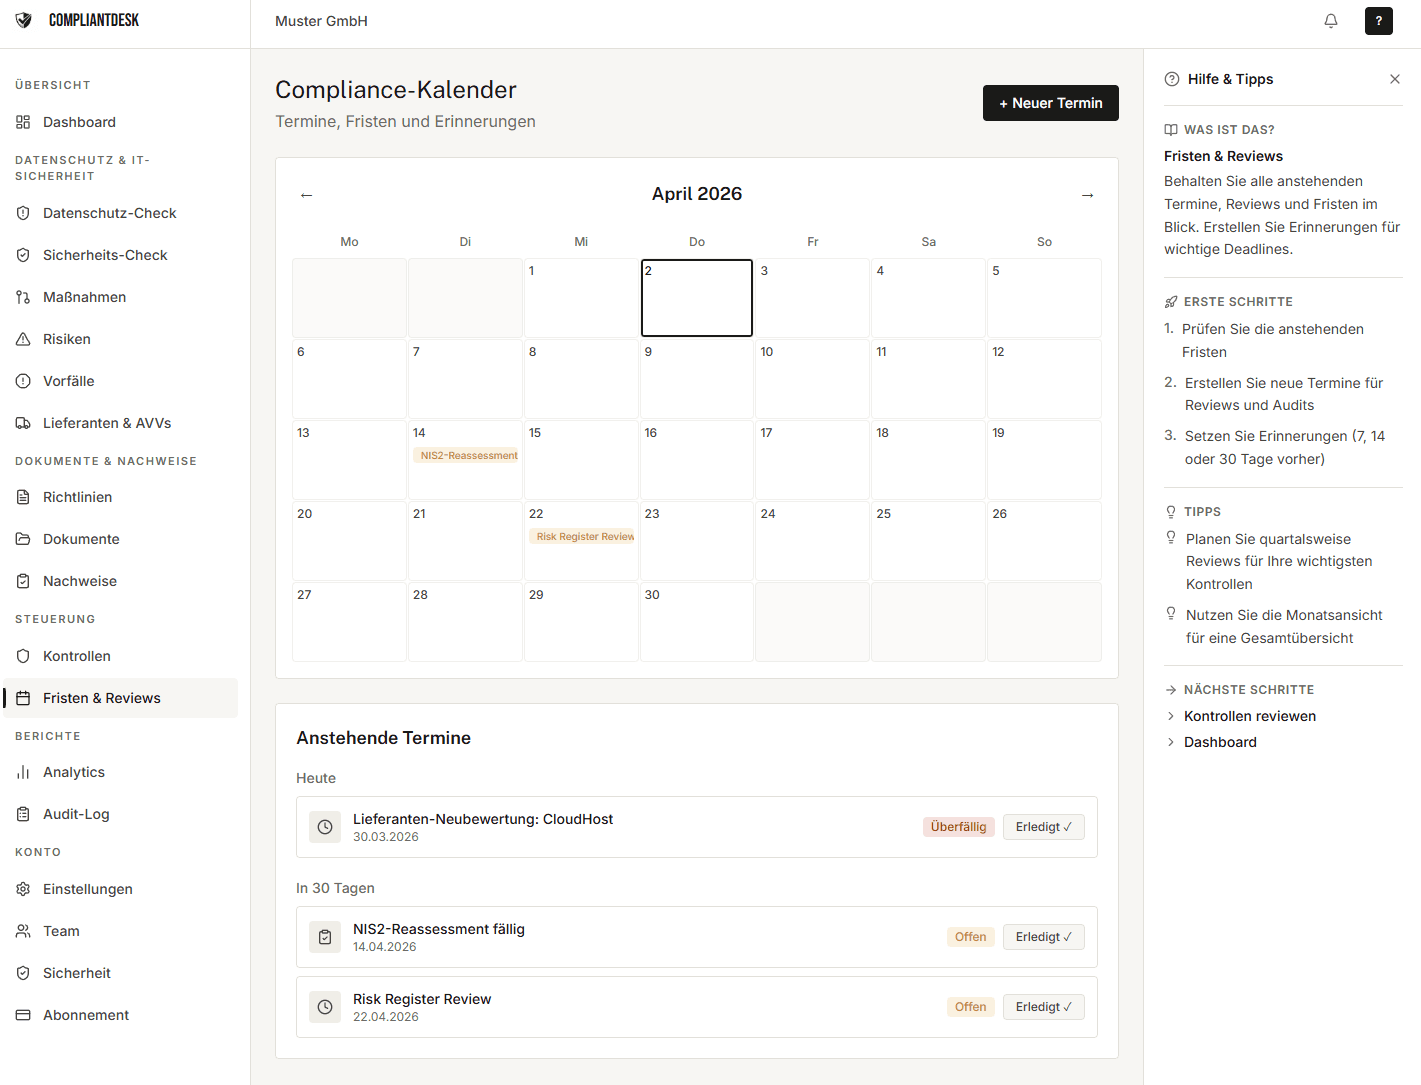The image size is (1421, 1085).
Task: Go to previous month with left arrow
Action: (307, 195)
